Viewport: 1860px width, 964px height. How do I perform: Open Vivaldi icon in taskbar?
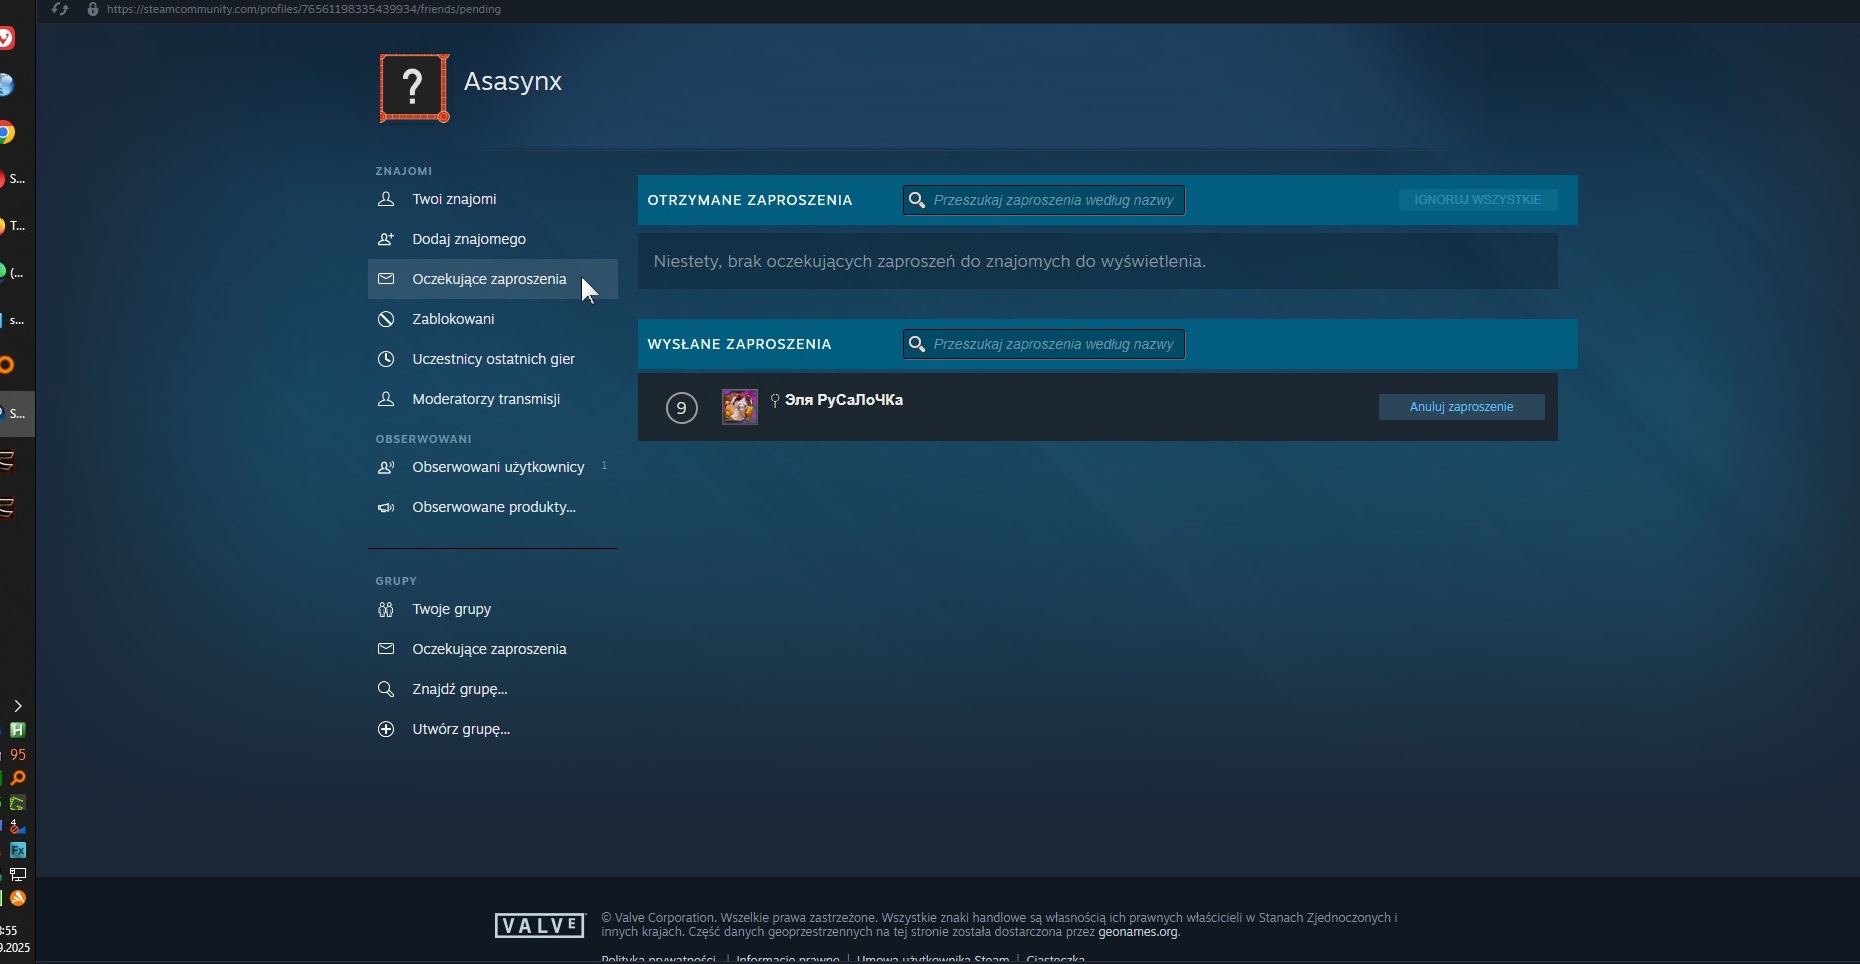6,39
